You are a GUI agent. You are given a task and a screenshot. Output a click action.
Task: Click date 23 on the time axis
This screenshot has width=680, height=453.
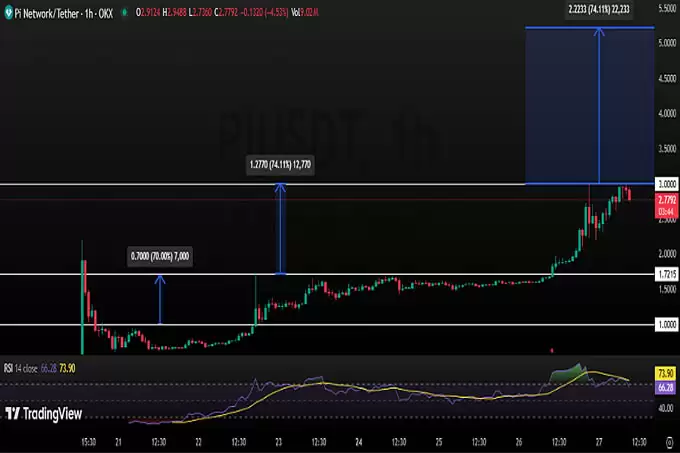click(277, 441)
